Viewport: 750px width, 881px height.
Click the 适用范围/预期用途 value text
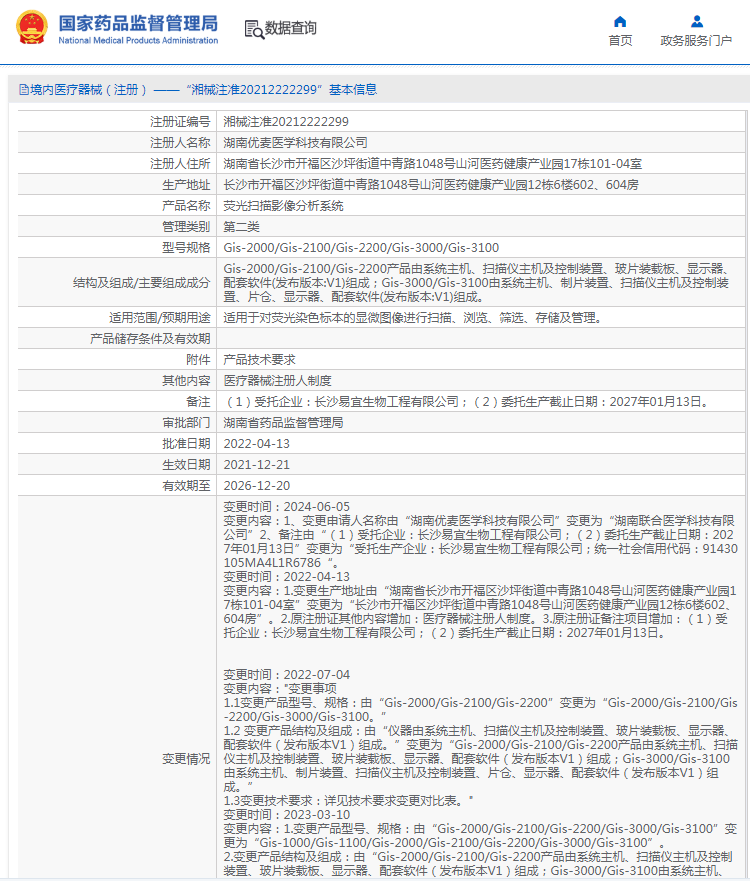(413, 318)
